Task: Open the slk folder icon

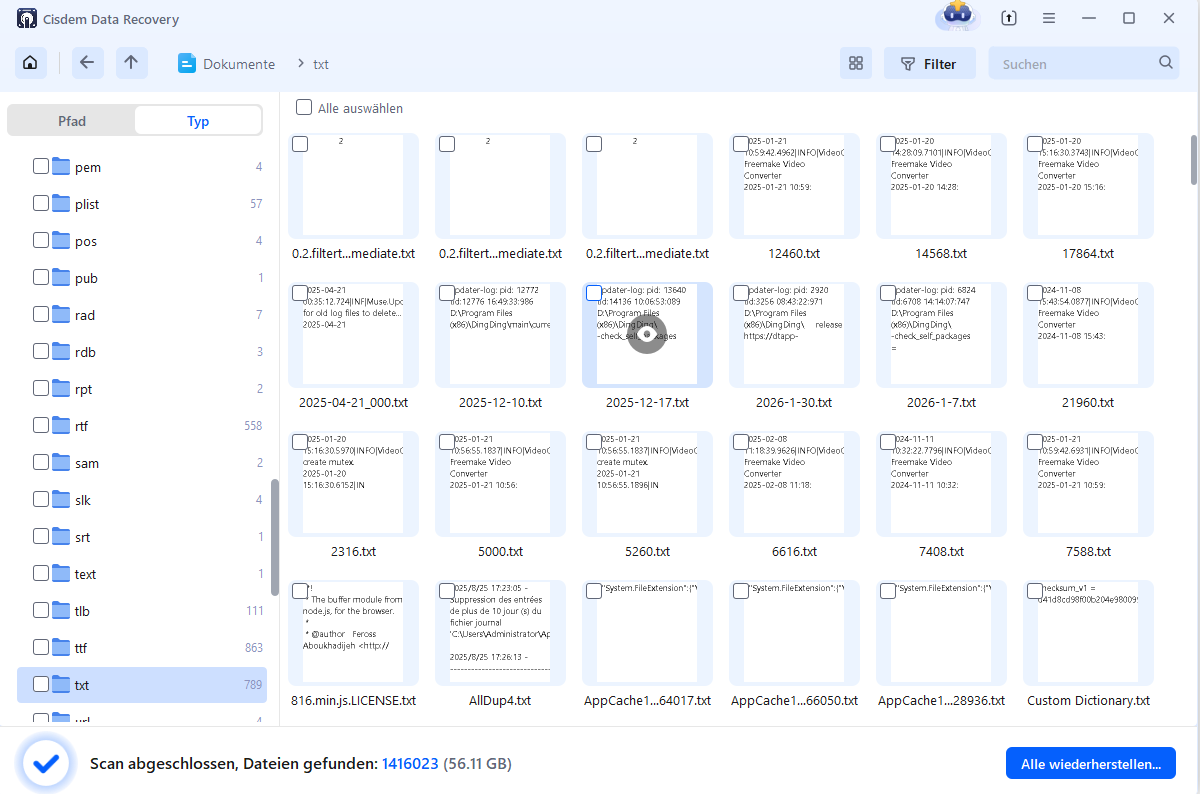Action: coord(61,499)
